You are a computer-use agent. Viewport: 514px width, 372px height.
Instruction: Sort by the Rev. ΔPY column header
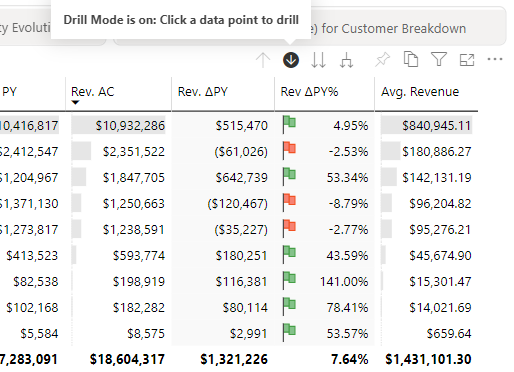point(203,92)
